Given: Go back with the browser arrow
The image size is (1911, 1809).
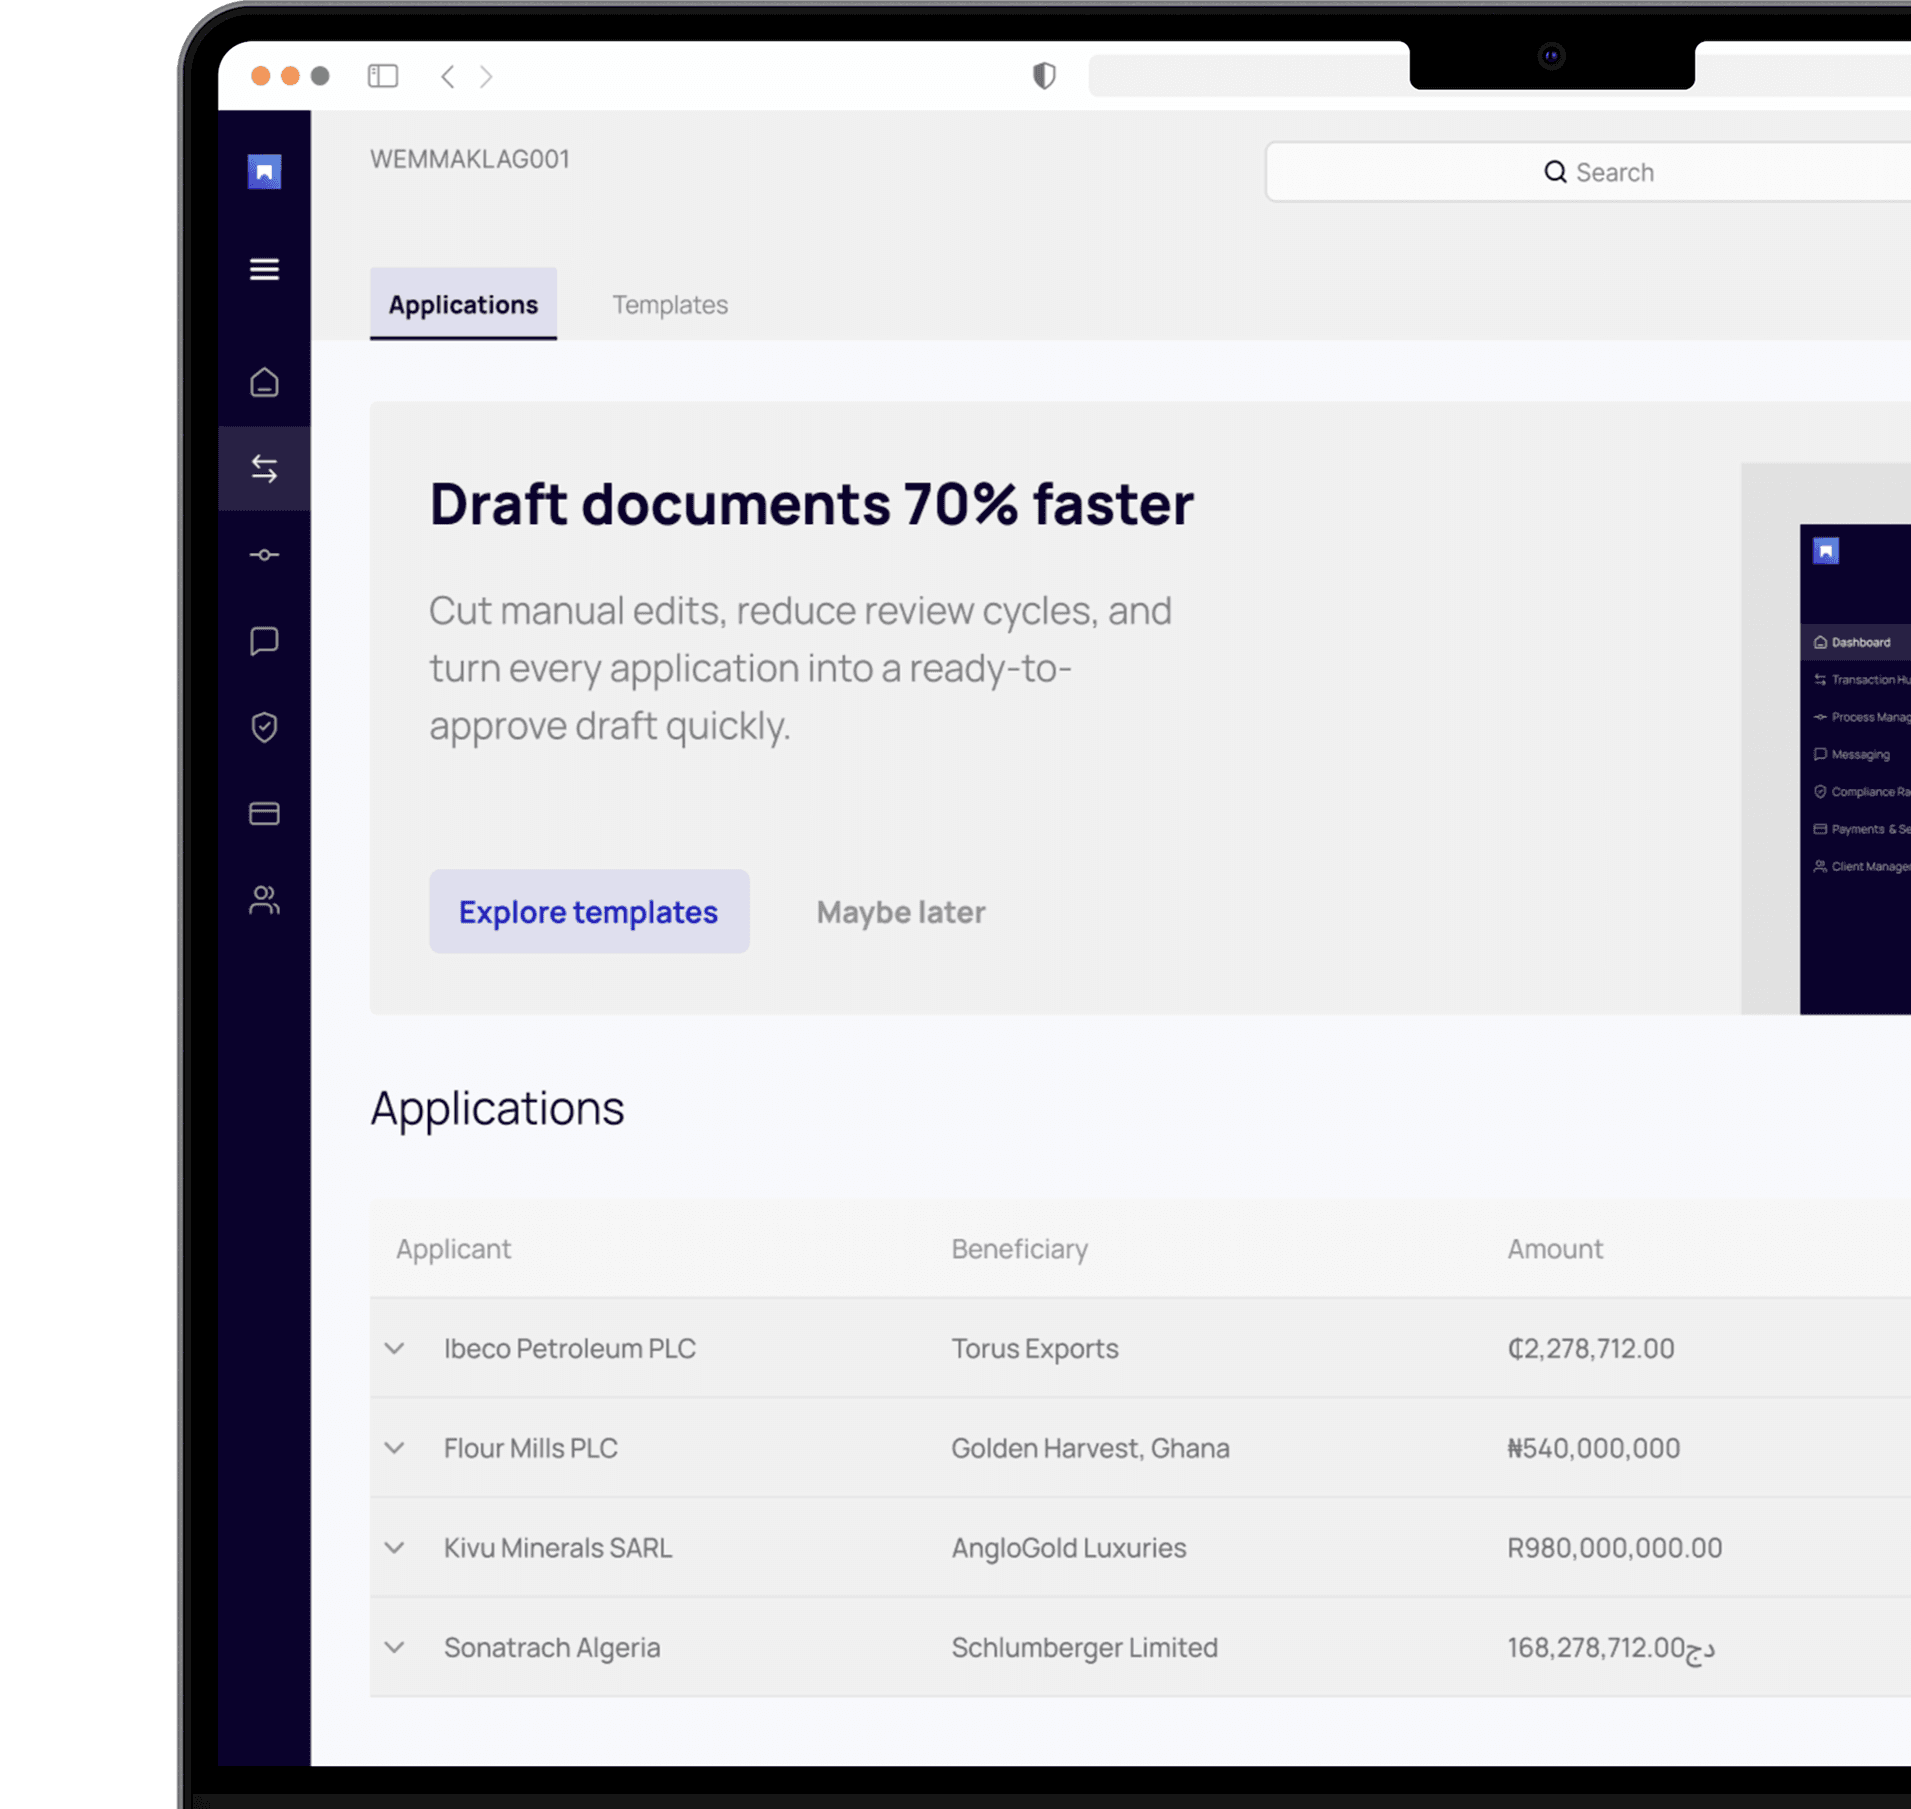Looking at the screenshot, I should click(448, 76).
